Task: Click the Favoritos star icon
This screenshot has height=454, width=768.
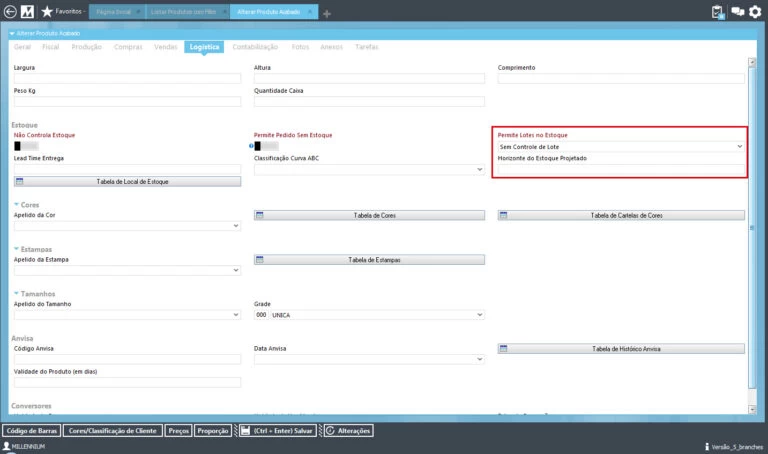Action: click(47, 12)
